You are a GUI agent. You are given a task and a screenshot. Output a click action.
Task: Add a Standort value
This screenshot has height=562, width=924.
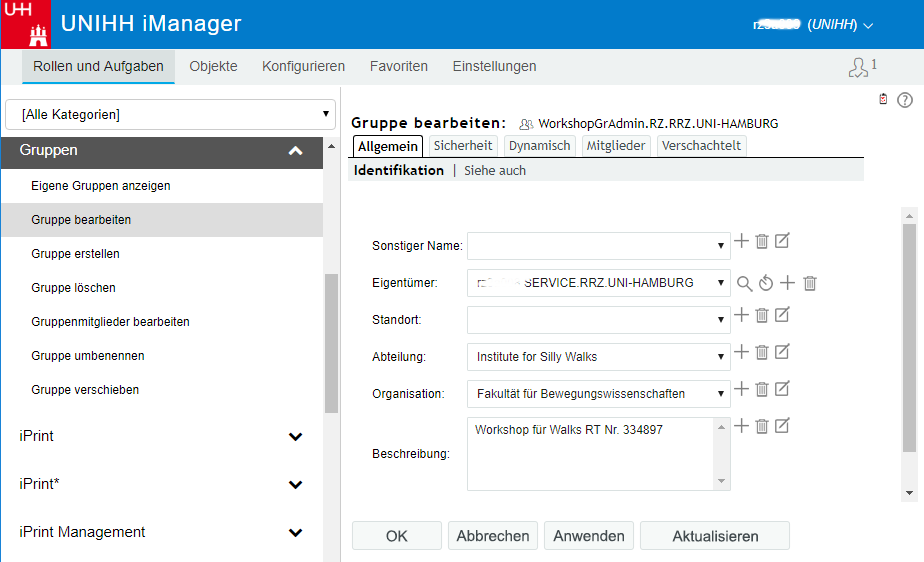(x=741, y=315)
